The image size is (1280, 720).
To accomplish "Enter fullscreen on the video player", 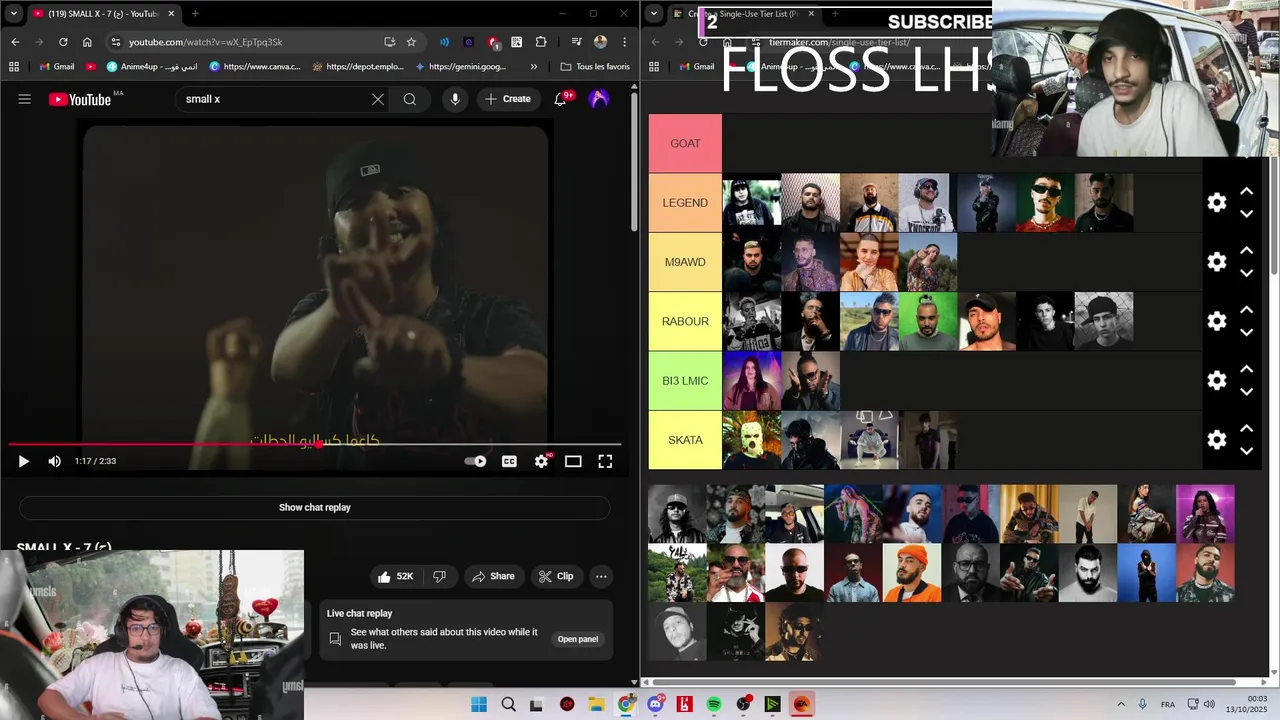I will (605, 461).
